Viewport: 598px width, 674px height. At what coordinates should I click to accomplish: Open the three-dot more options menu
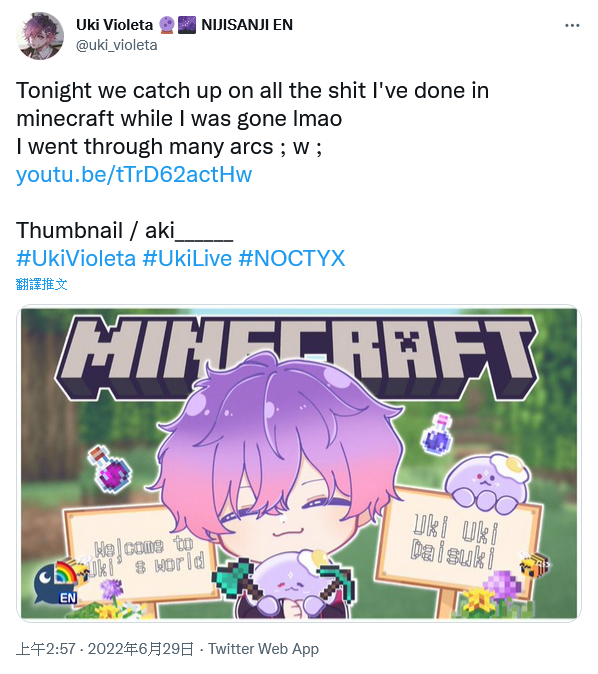tap(572, 26)
